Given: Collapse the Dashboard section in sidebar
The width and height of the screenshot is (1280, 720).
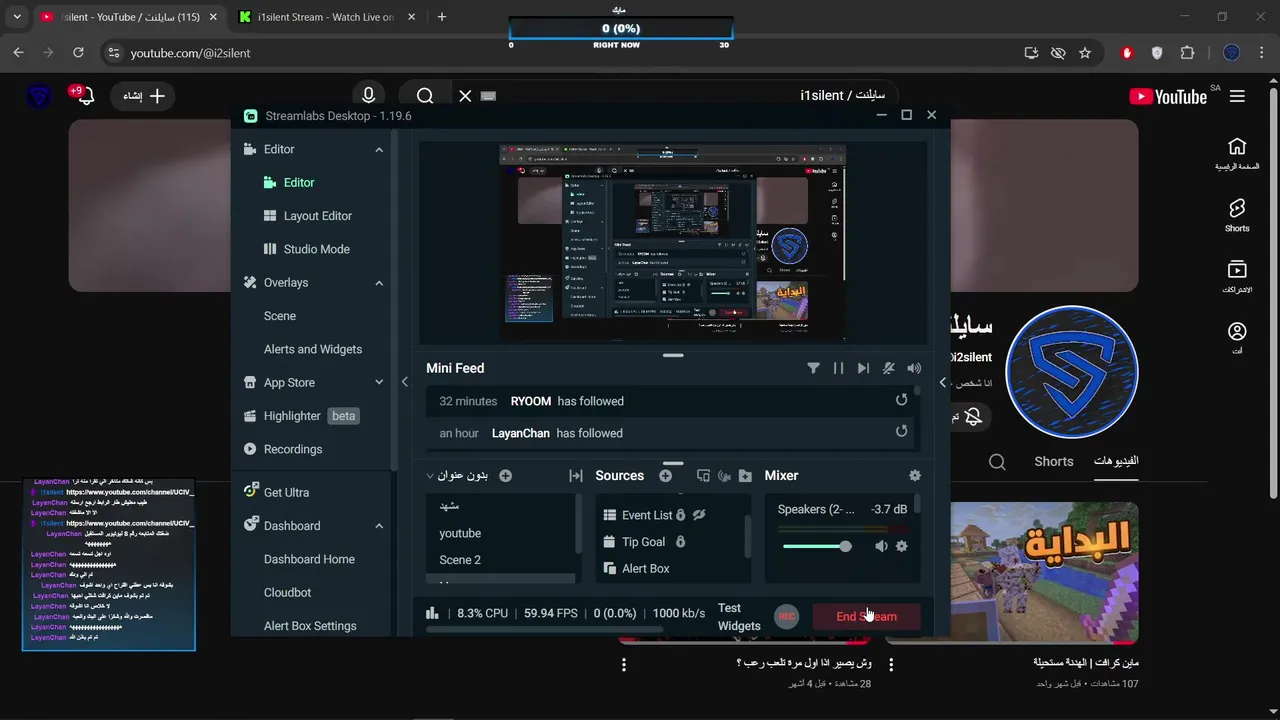Looking at the screenshot, I should (x=379, y=526).
